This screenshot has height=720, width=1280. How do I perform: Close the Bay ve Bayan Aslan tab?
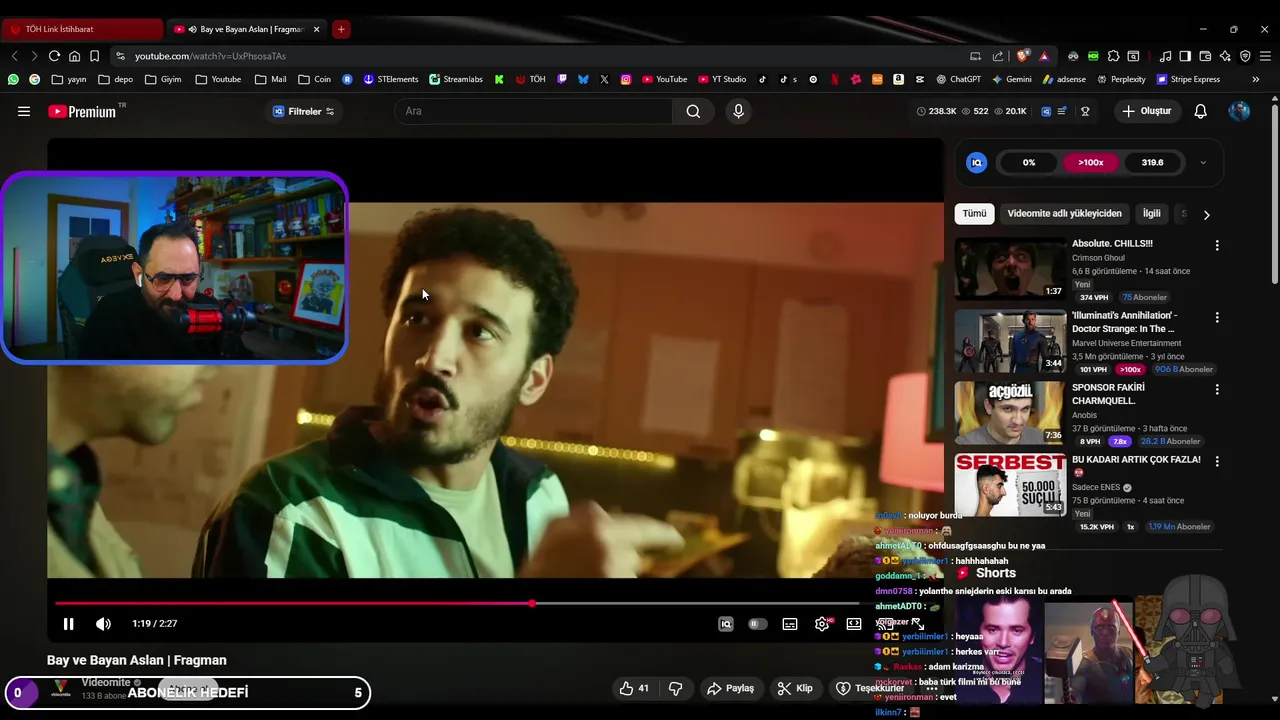pos(316,29)
